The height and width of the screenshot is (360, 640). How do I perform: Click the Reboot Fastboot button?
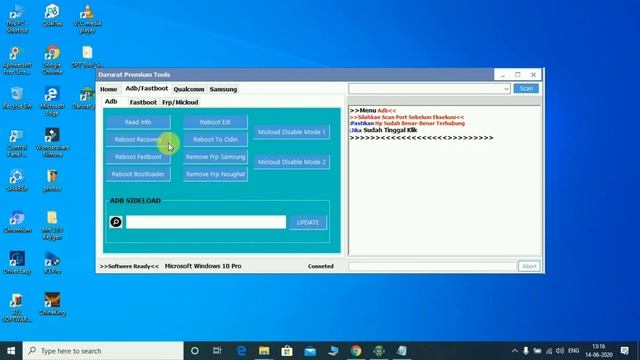(x=138, y=157)
